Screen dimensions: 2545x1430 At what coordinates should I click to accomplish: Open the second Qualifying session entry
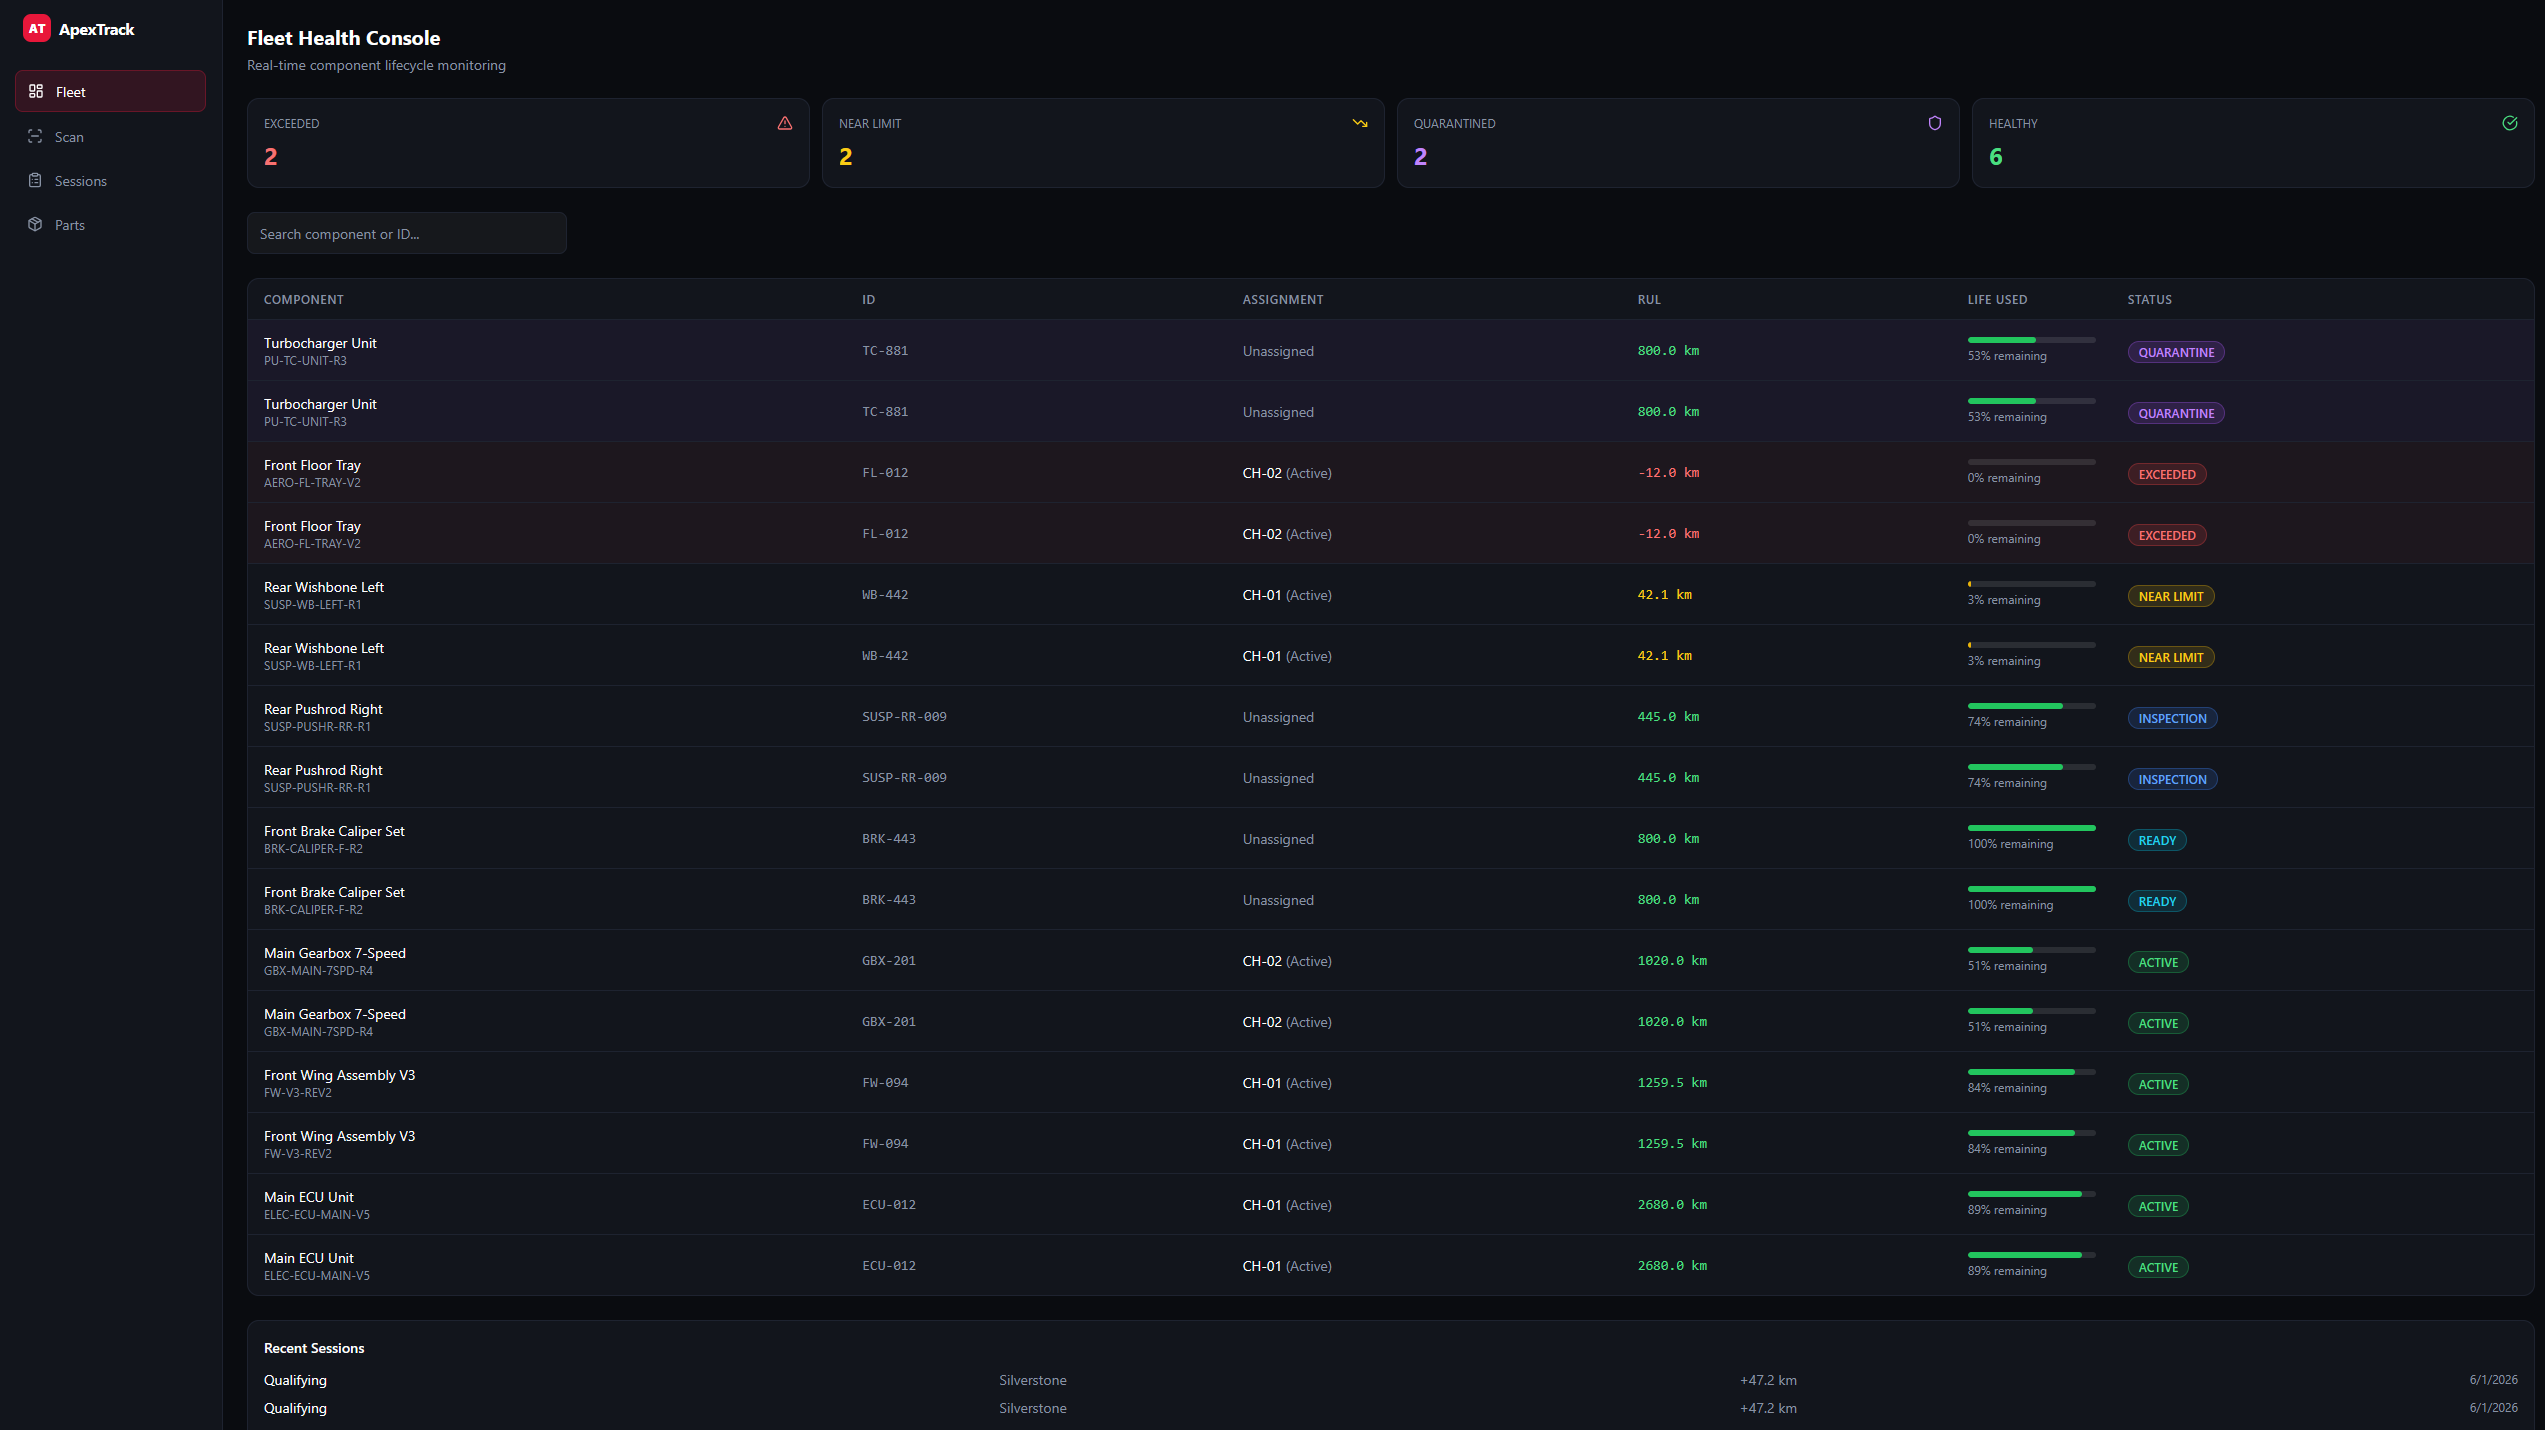click(295, 1408)
